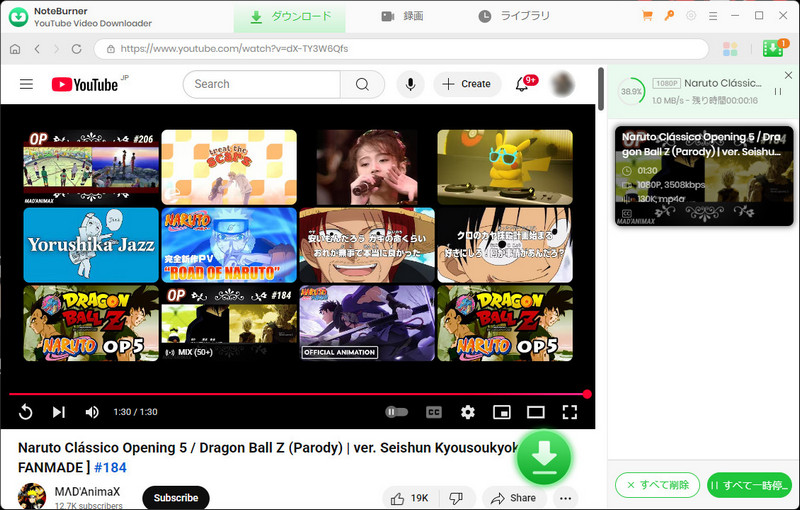Click the 1080P quality badge
The height and width of the screenshot is (510, 800).
[666, 83]
